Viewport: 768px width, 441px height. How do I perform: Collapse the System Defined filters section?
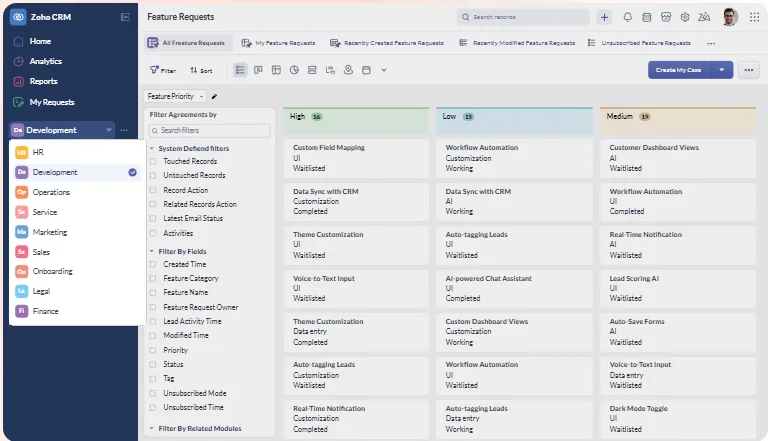[151, 148]
